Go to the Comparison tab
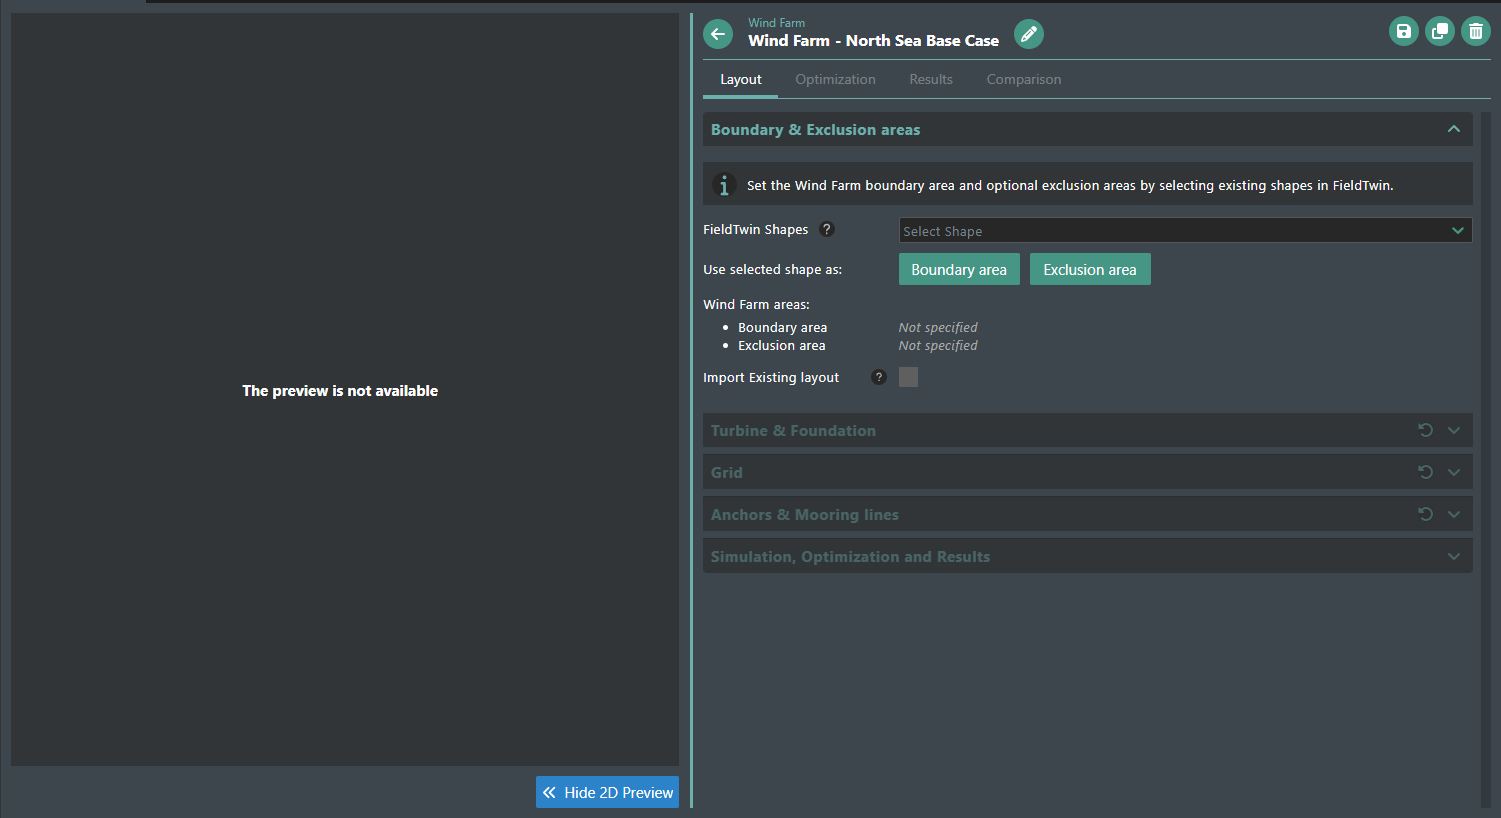Screen dimensions: 1501x818 click(x=1023, y=79)
